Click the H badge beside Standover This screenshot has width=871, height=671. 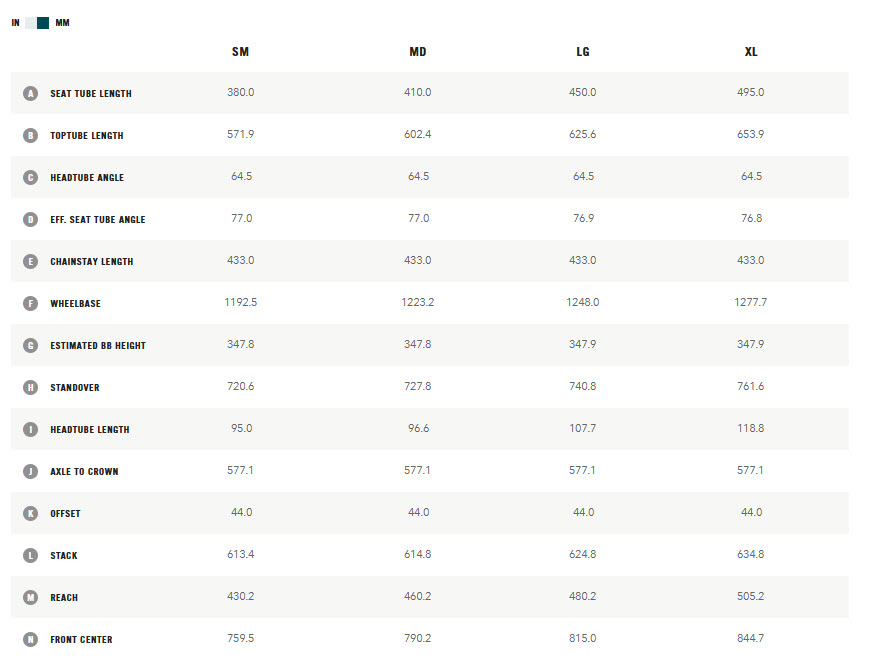click(31, 387)
